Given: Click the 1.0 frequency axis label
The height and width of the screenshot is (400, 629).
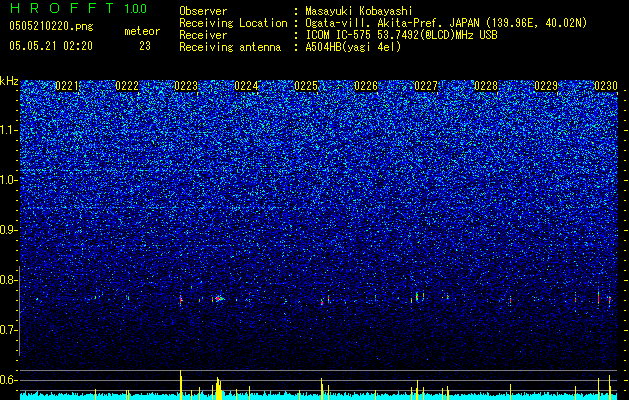Looking at the screenshot, I should coord(8,180).
